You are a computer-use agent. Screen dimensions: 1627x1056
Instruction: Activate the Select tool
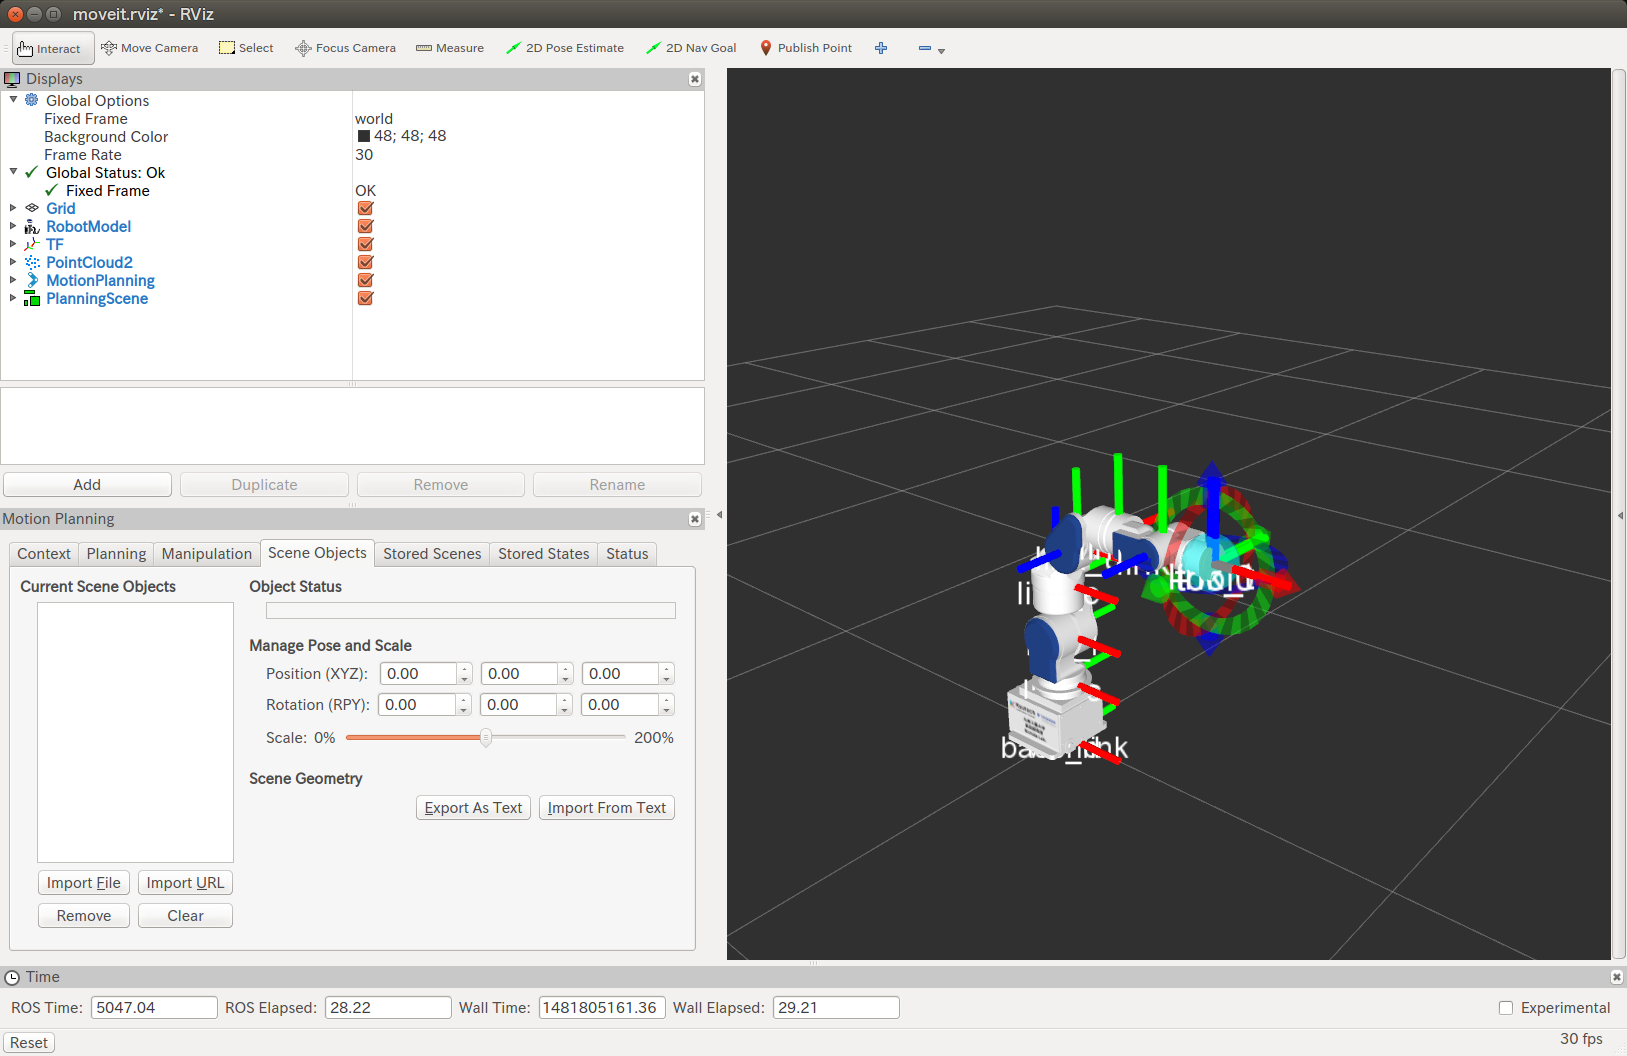point(246,48)
